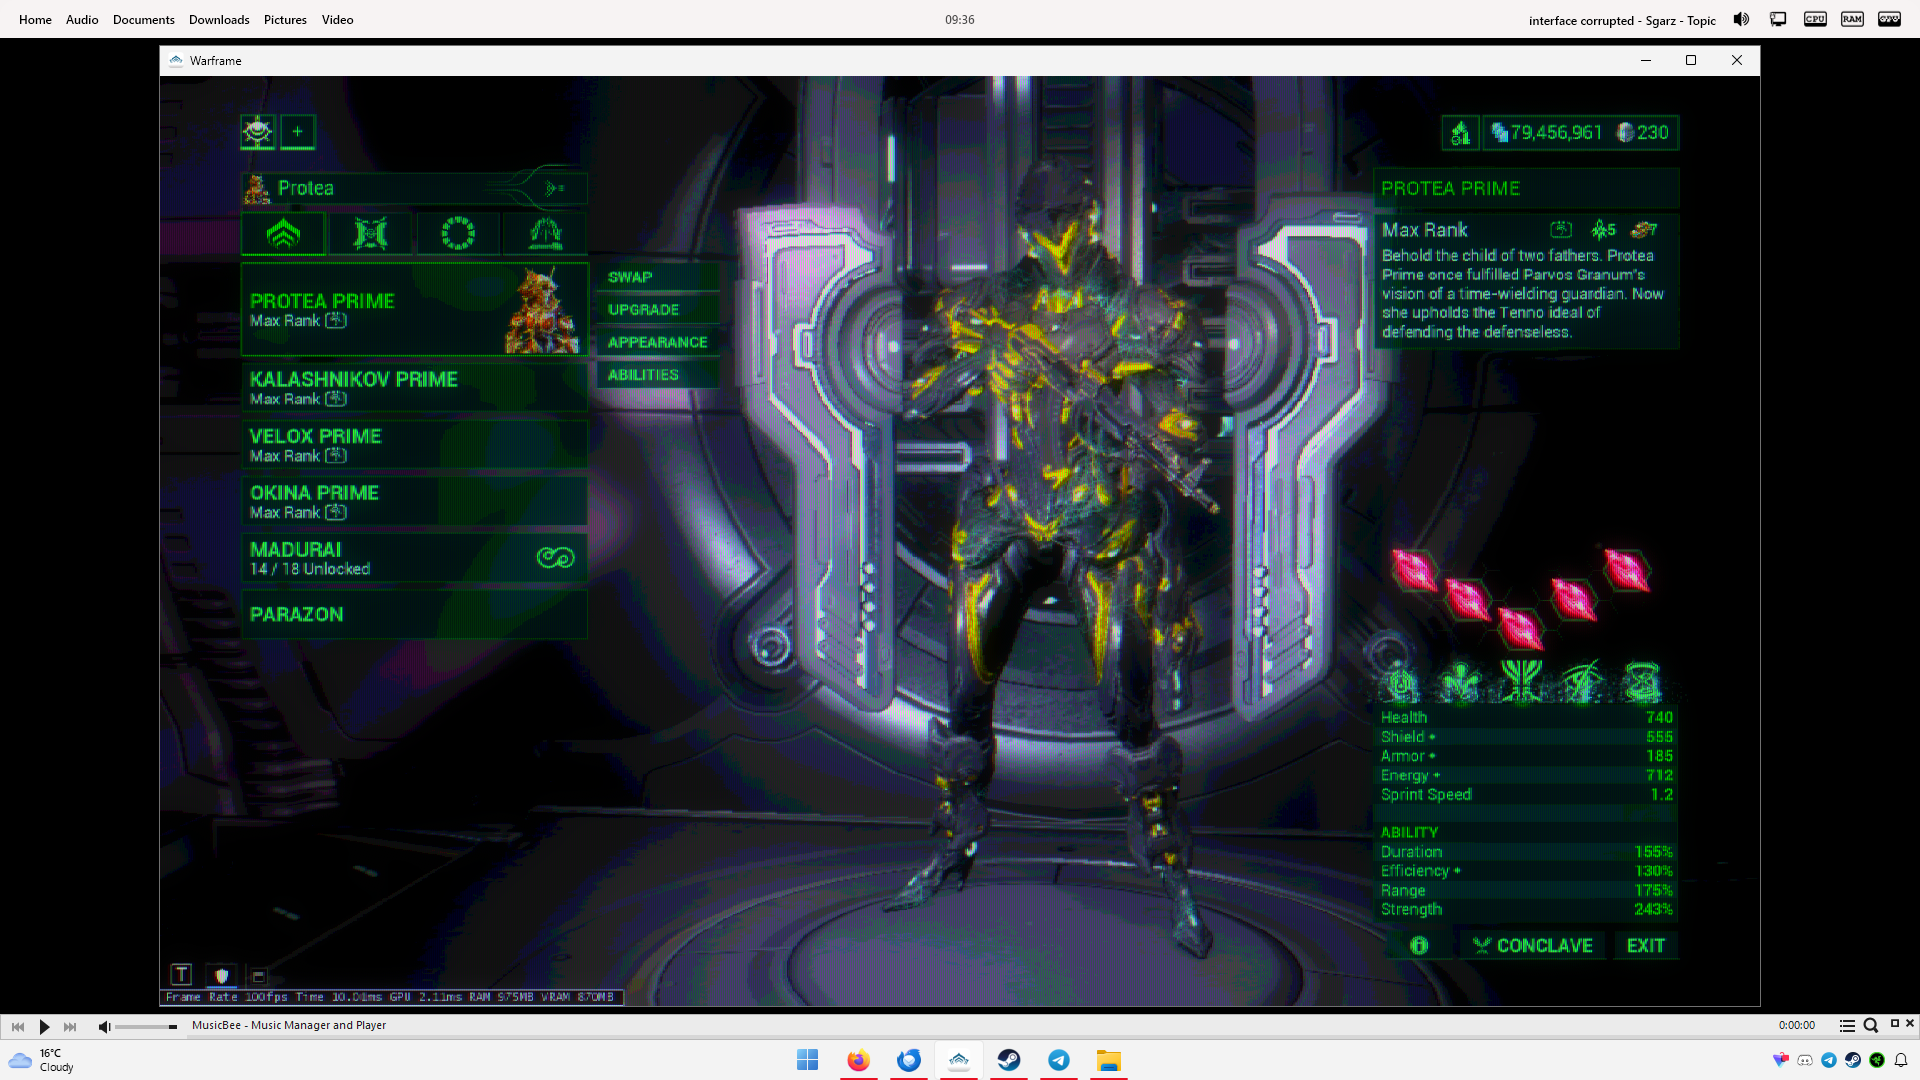Adjust the MusicBee volume slider

coord(146,1027)
